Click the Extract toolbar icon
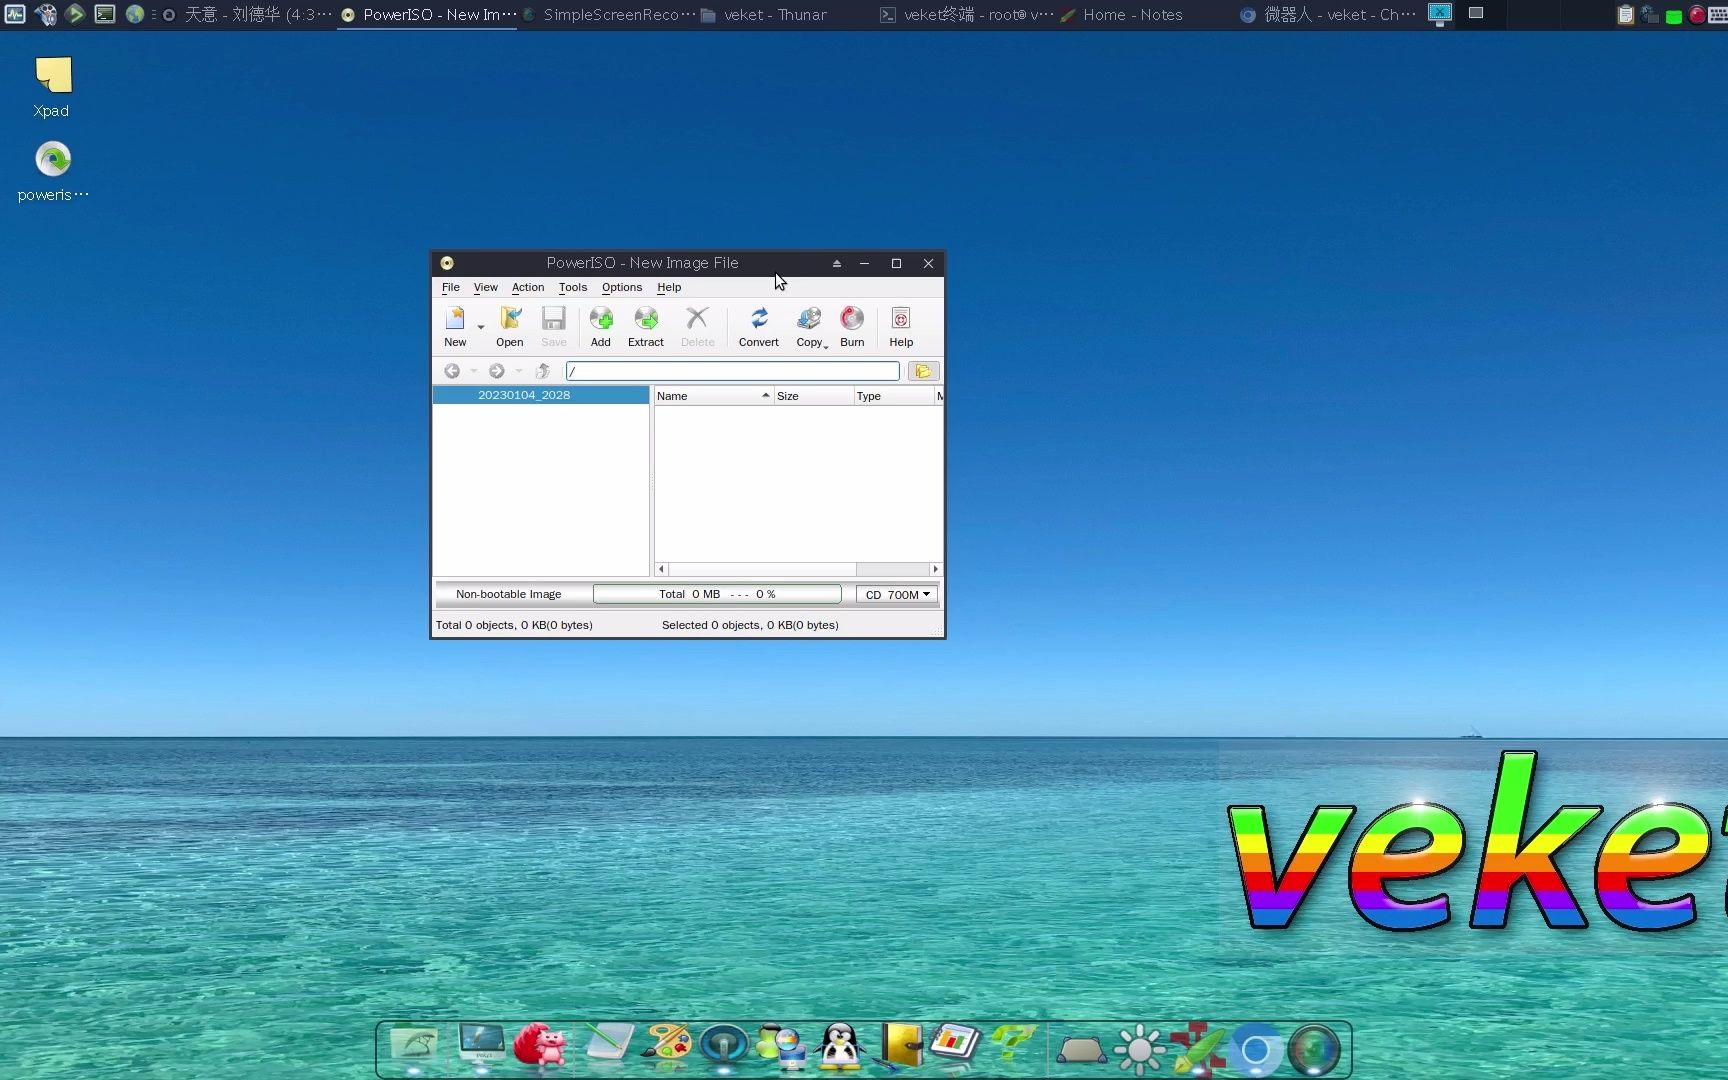The width and height of the screenshot is (1728, 1080). pos(646,327)
